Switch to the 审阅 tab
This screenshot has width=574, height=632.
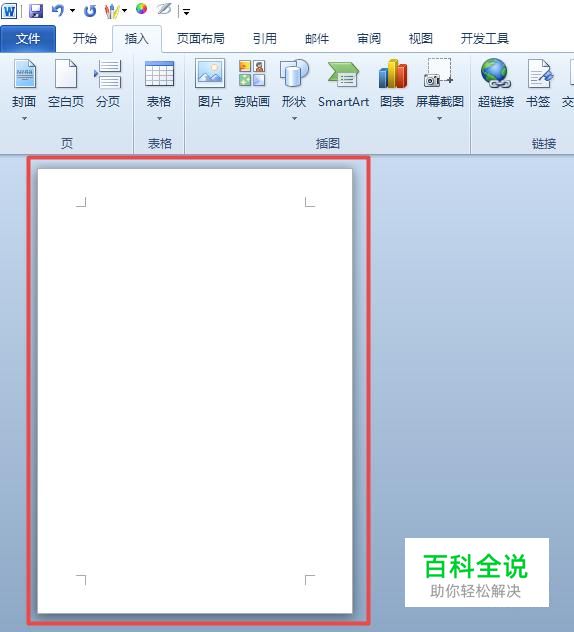click(x=369, y=39)
